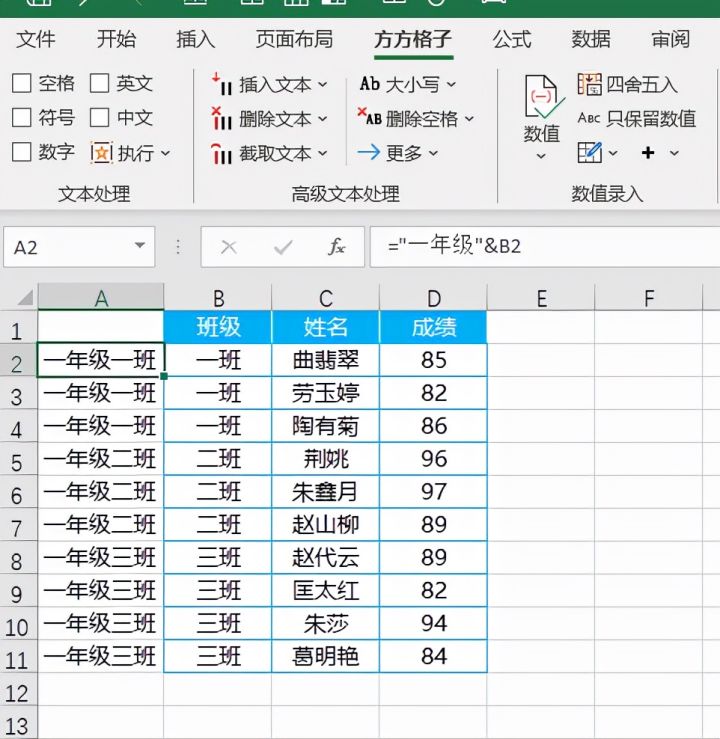Click the Extract Text (截取文本) icon
Viewport: 720px width, 739px height.
point(221,154)
